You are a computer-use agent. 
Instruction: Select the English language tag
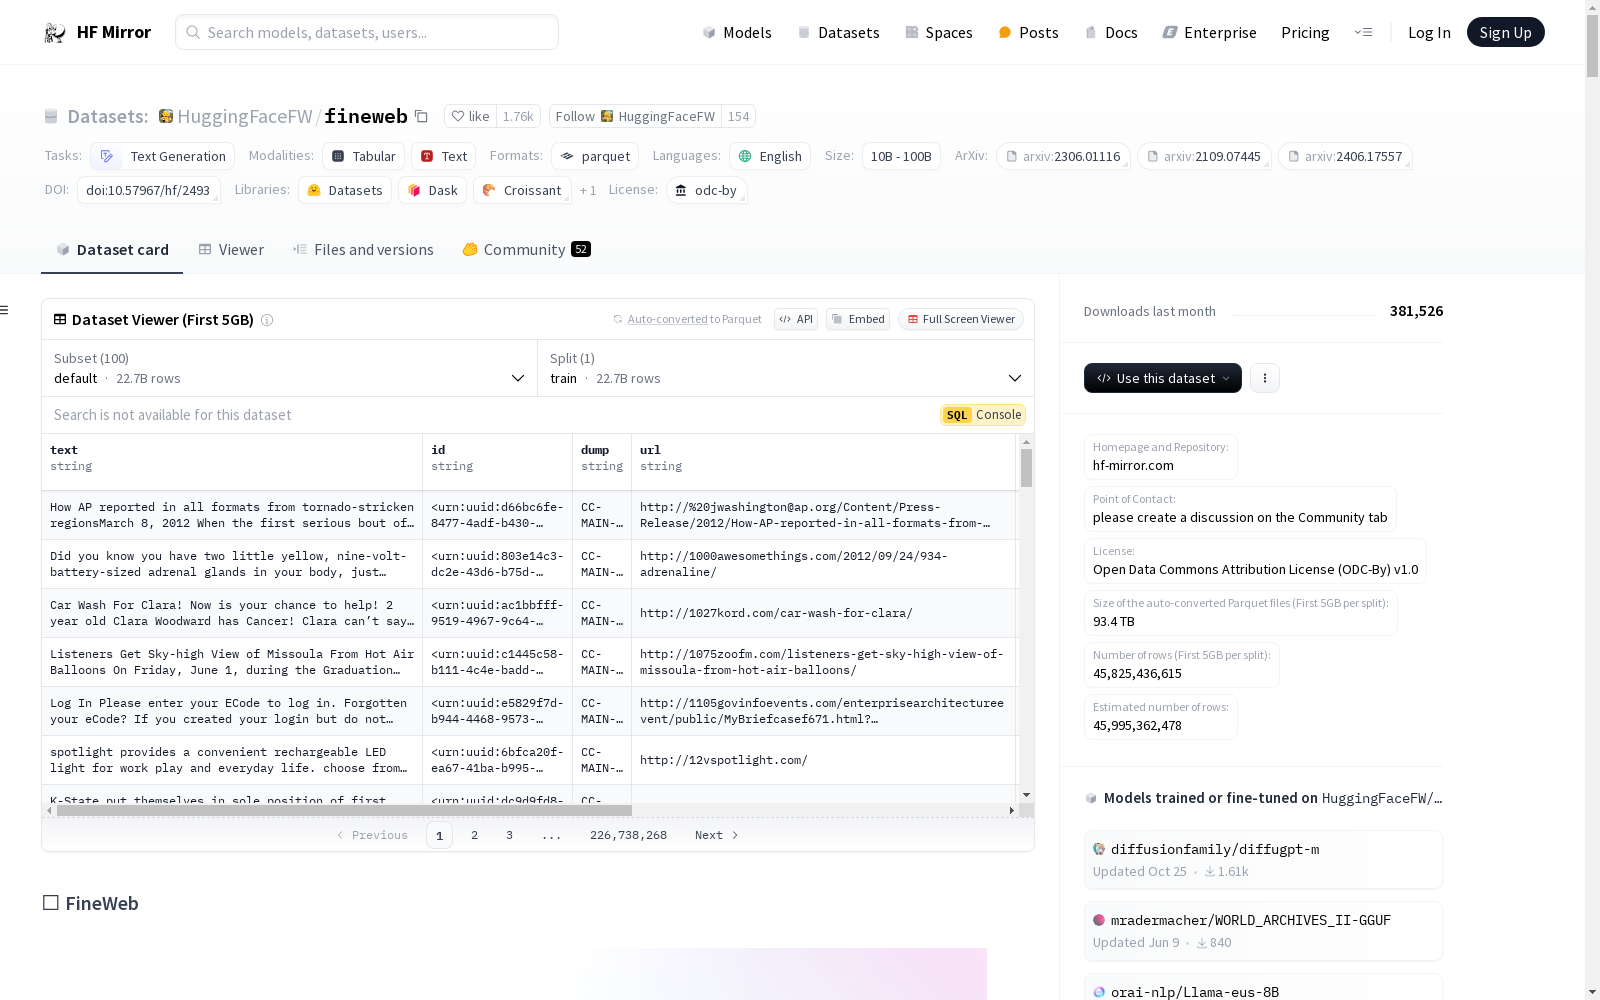click(x=770, y=157)
